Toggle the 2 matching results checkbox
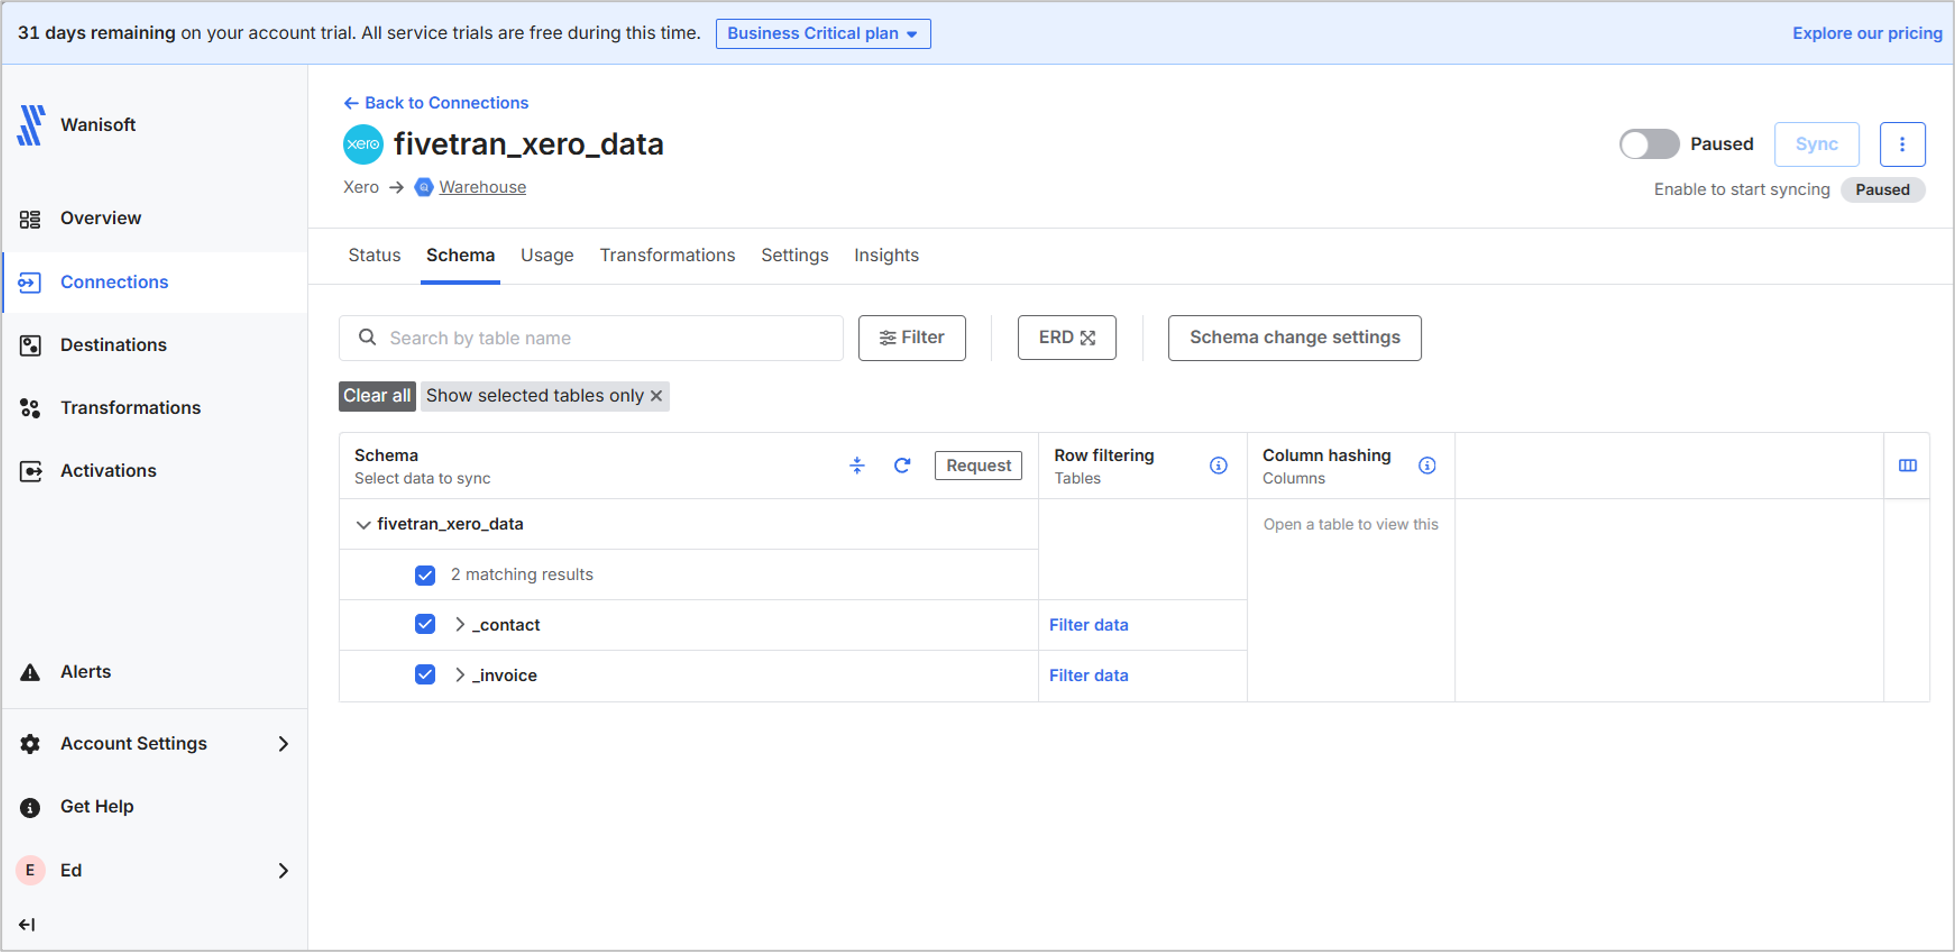This screenshot has width=1955, height=952. pyautogui.click(x=425, y=575)
